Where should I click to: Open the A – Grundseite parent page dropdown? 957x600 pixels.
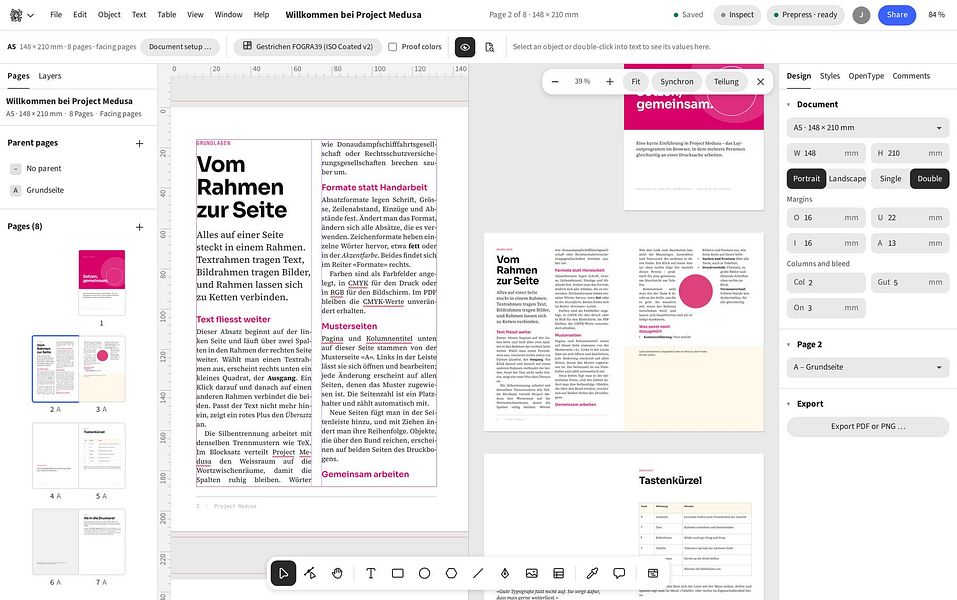coord(868,367)
